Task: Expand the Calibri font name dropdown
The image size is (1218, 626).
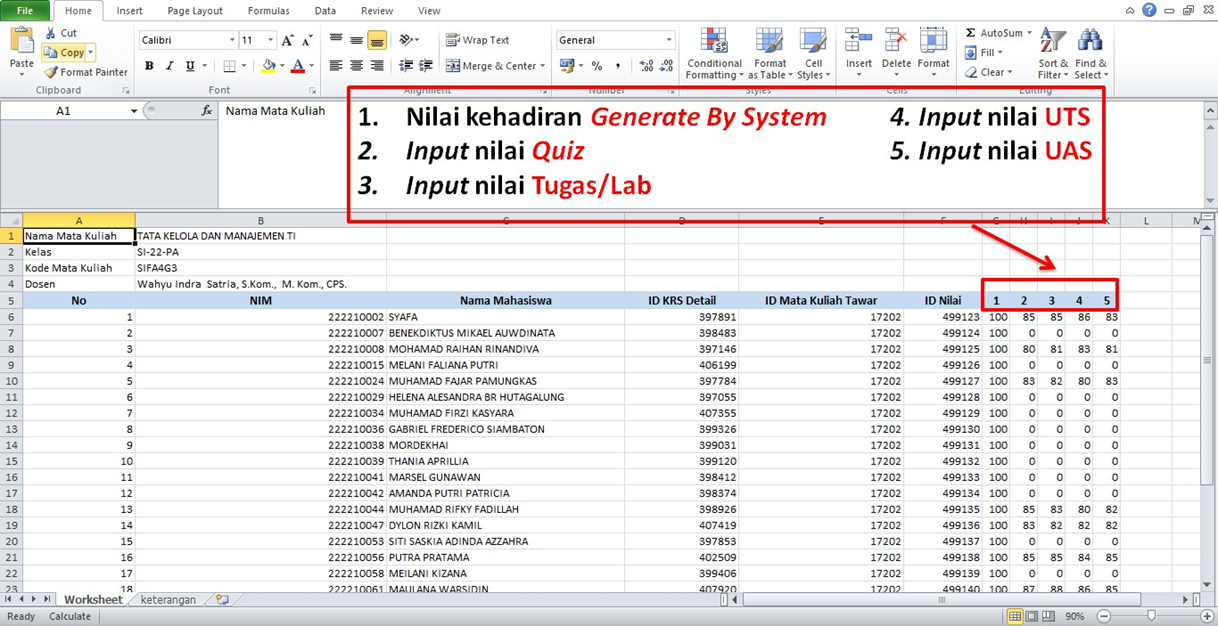Action: tap(230, 41)
